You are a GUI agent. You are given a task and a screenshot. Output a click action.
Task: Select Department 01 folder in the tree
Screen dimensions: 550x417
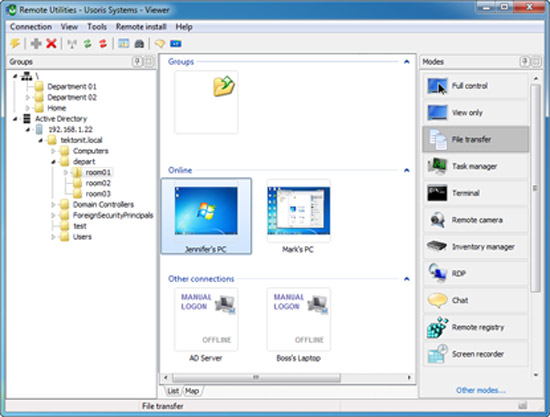click(x=72, y=87)
